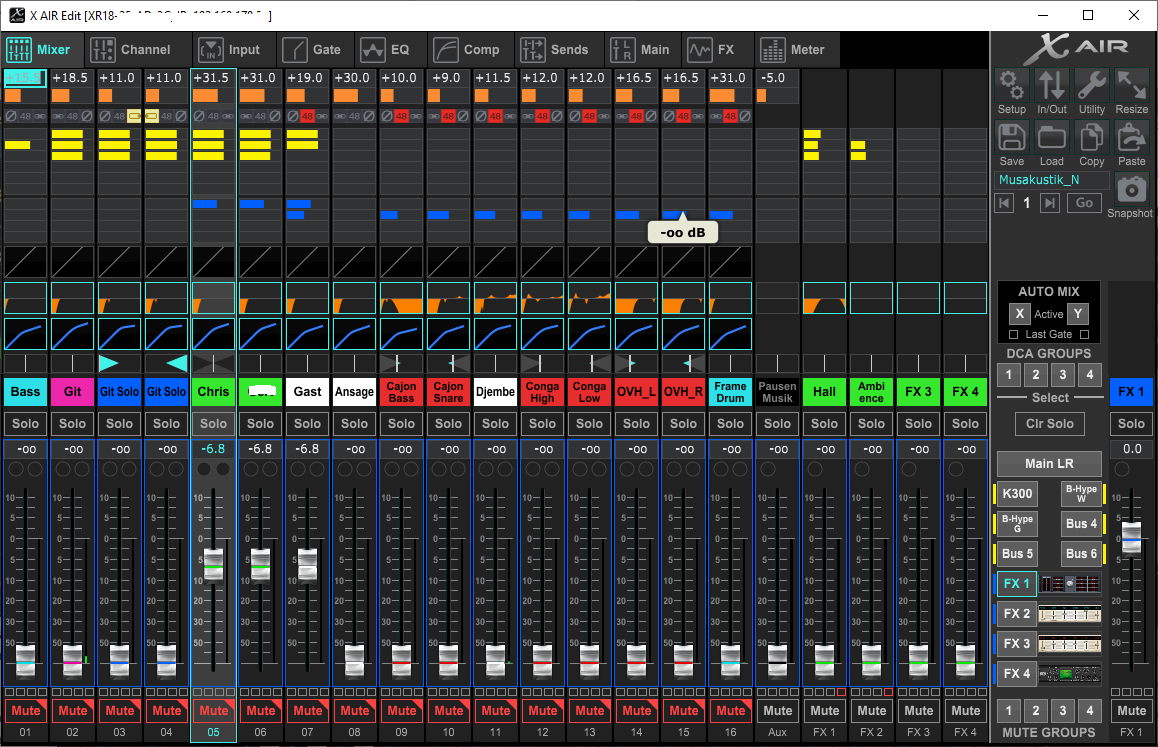Select the Main LR bus
This screenshot has height=747, width=1158.
click(1049, 463)
